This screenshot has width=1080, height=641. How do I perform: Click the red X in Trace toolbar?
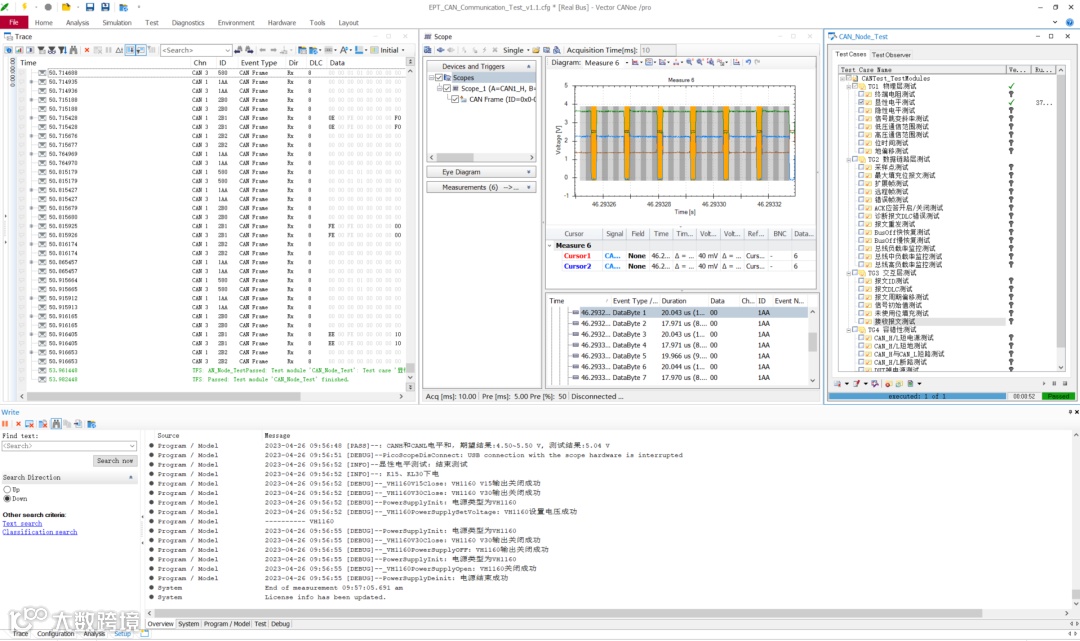coord(87,50)
